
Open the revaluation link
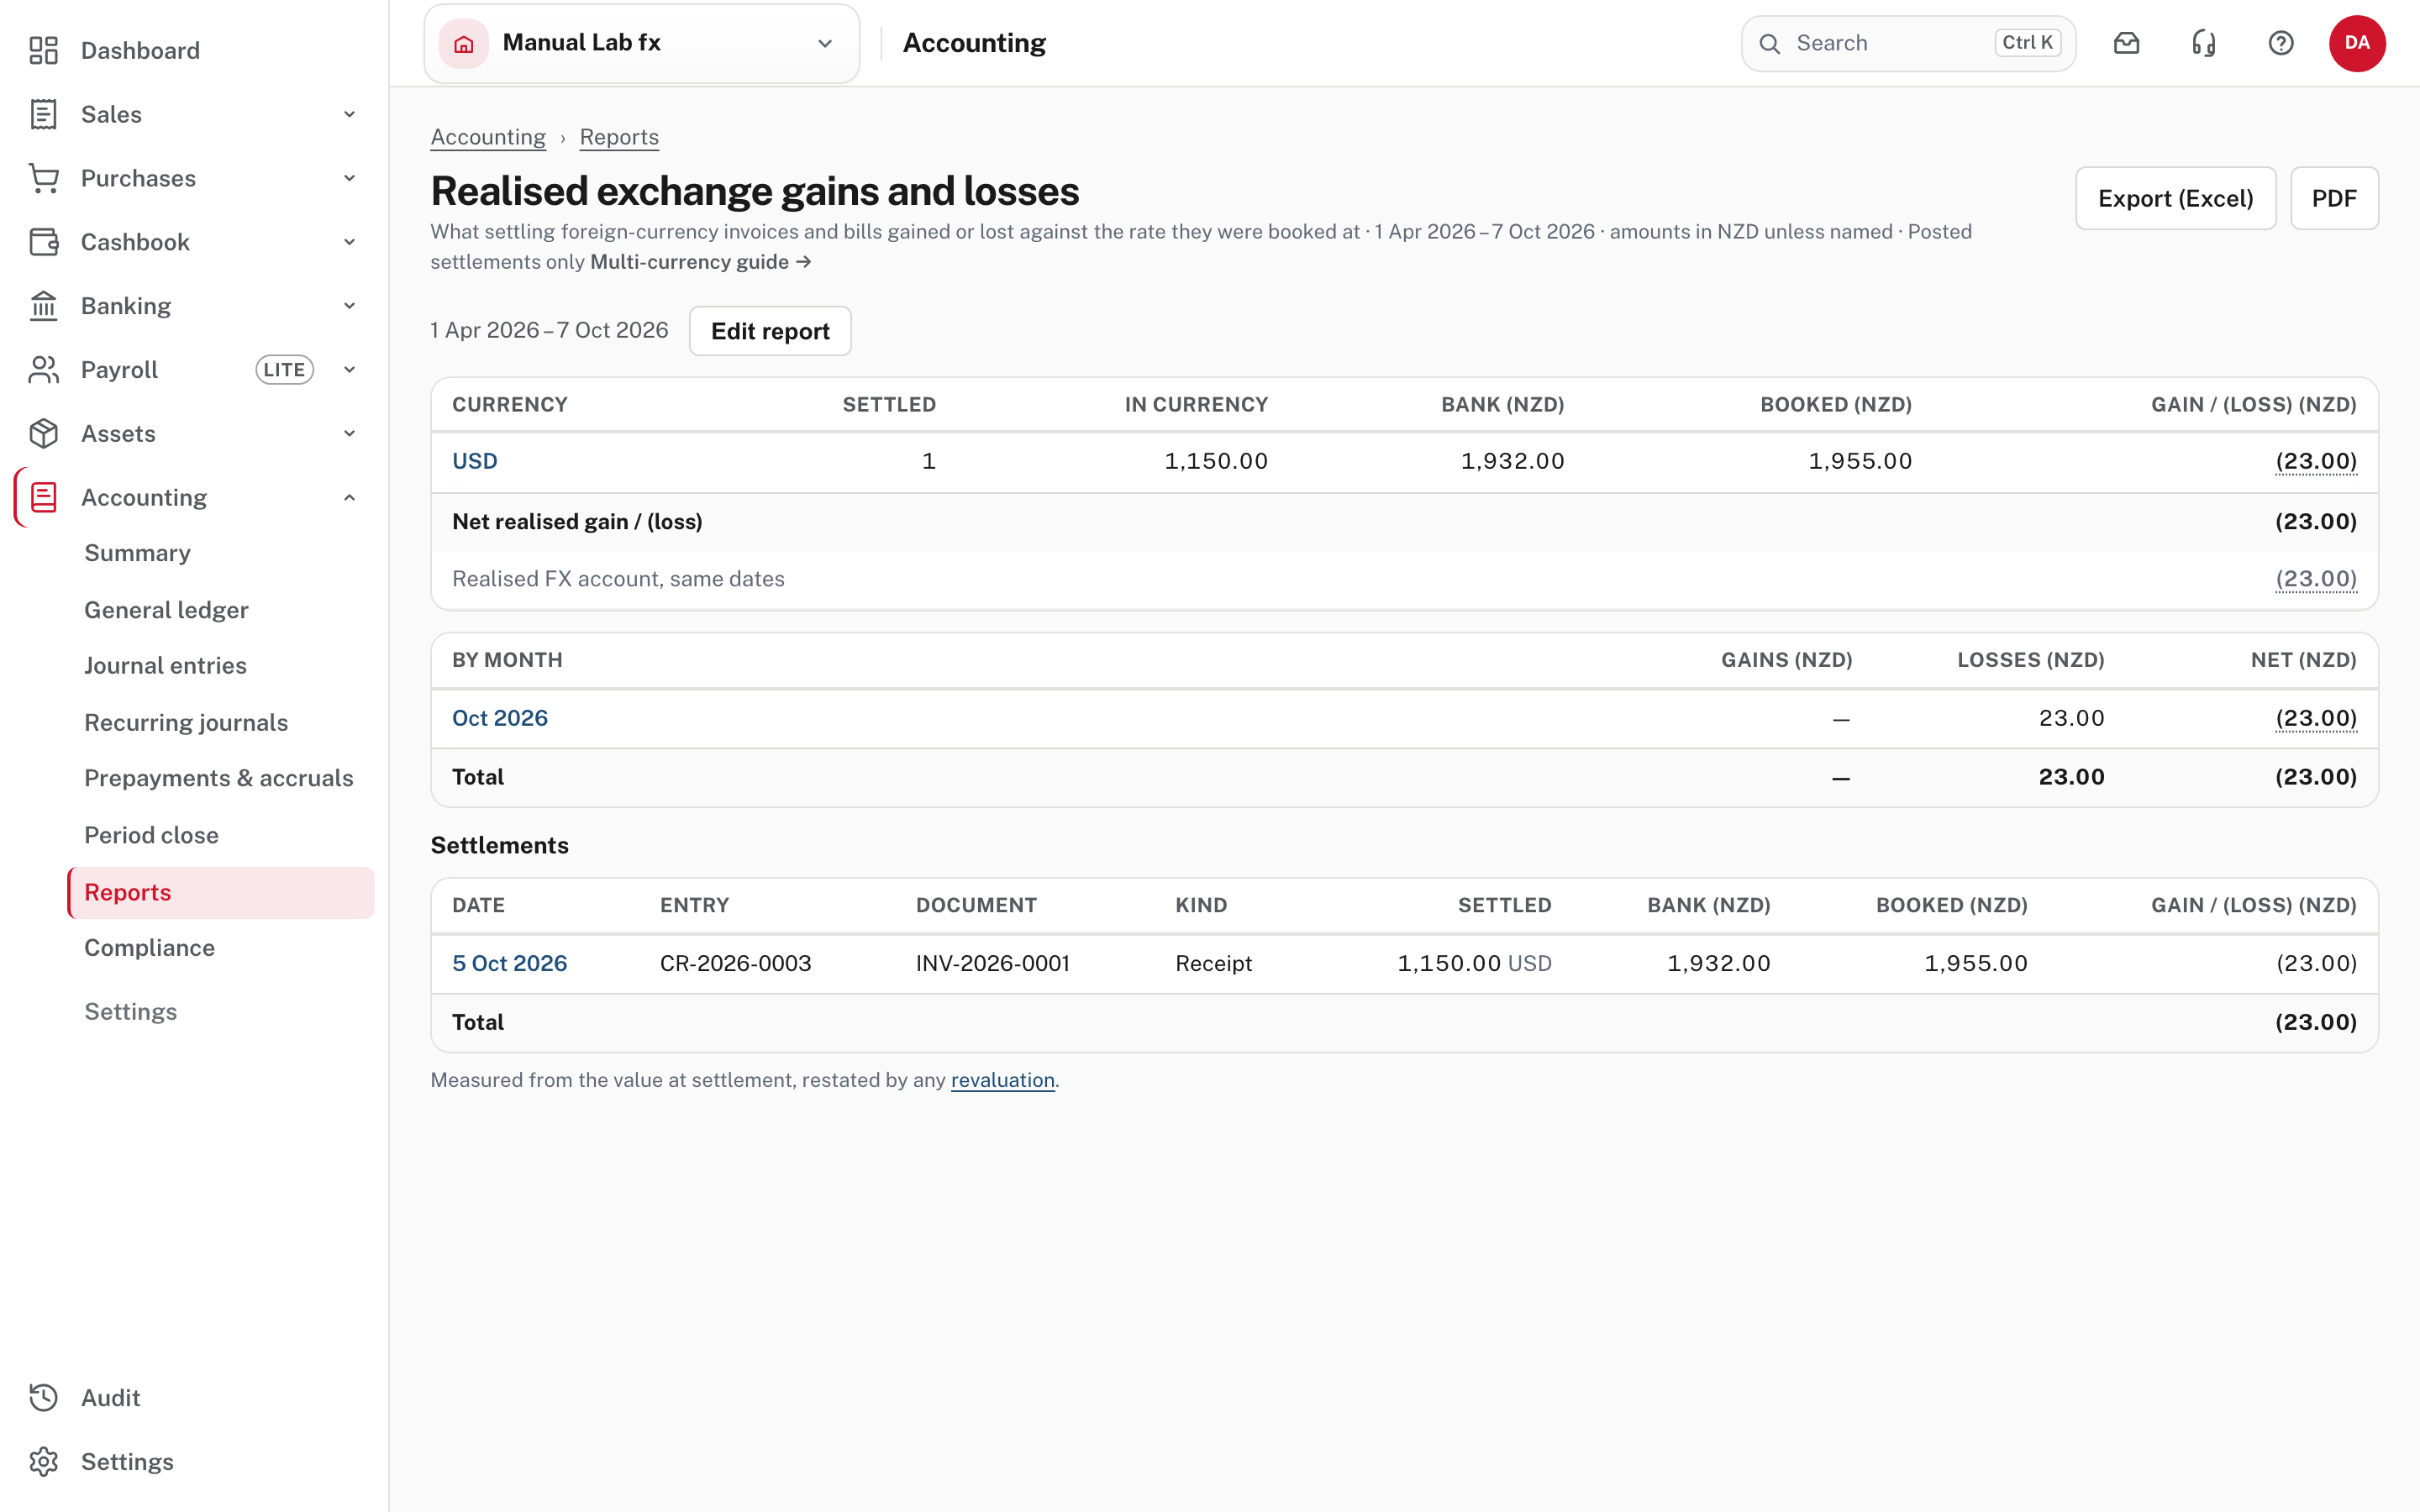click(1002, 1080)
